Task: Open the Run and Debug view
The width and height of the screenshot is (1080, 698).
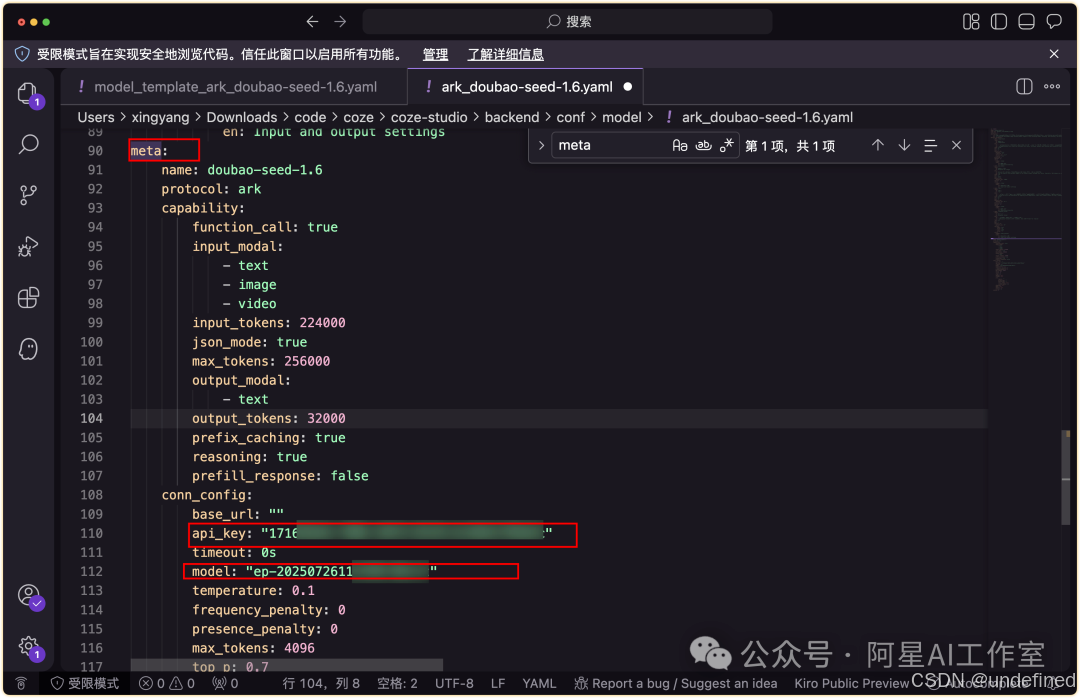Action: coord(28,246)
